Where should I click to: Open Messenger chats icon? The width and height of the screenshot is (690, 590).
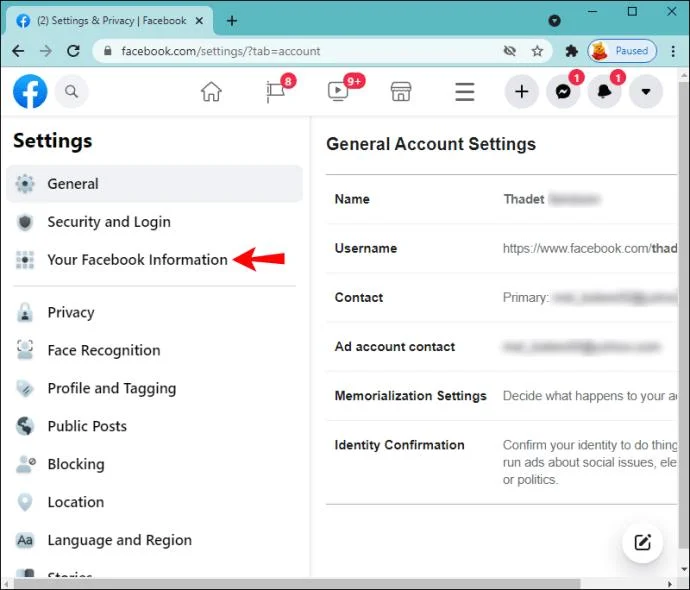[x=563, y=92]
